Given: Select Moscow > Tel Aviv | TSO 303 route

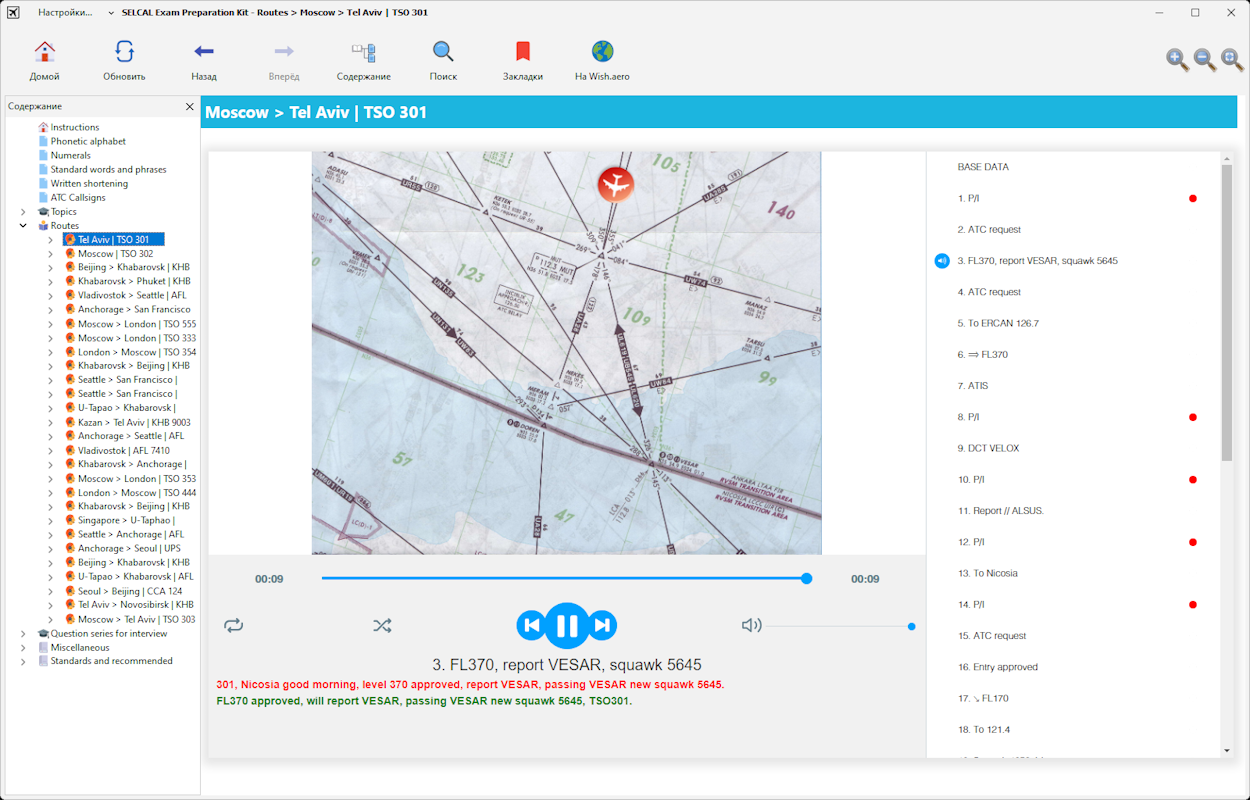Looking at the screenshot, I should (x=137, y=619).
